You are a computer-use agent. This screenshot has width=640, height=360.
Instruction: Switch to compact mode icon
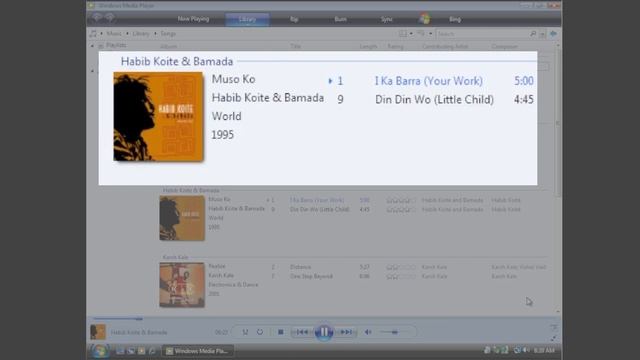point(553,338)
